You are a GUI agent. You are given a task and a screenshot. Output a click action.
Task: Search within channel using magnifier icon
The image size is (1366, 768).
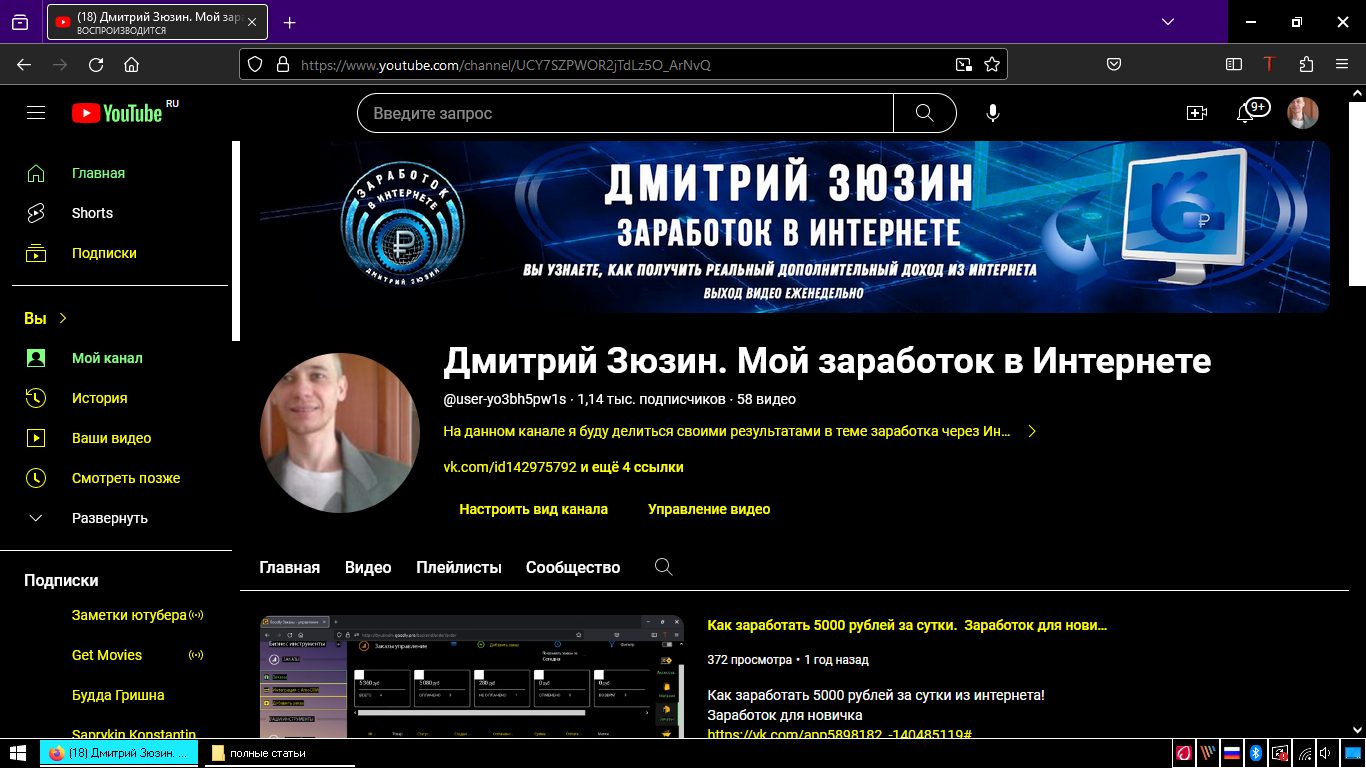(663, 567)
